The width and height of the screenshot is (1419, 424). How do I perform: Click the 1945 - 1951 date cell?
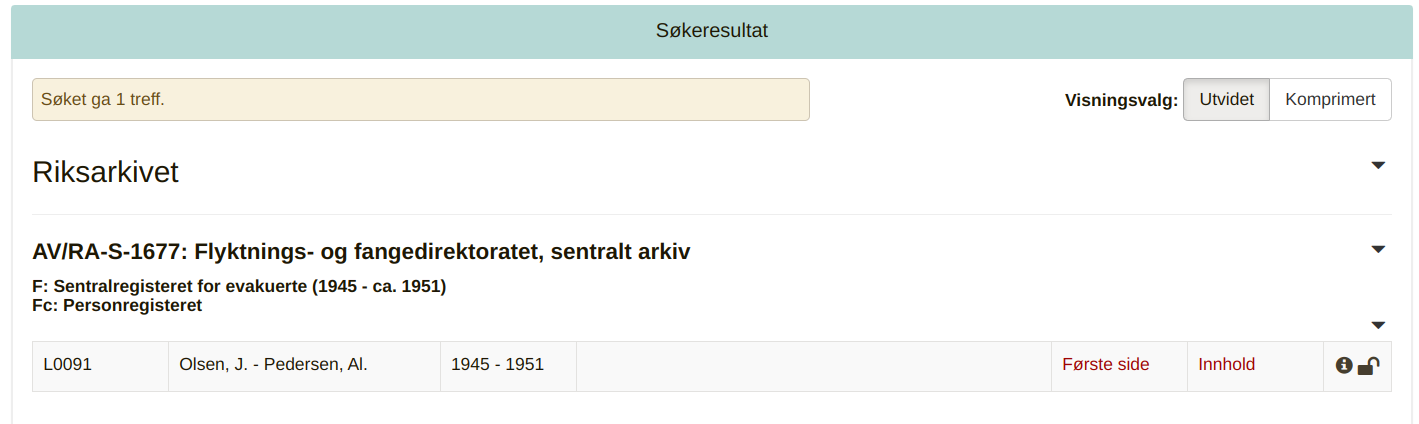click(497, 365)
